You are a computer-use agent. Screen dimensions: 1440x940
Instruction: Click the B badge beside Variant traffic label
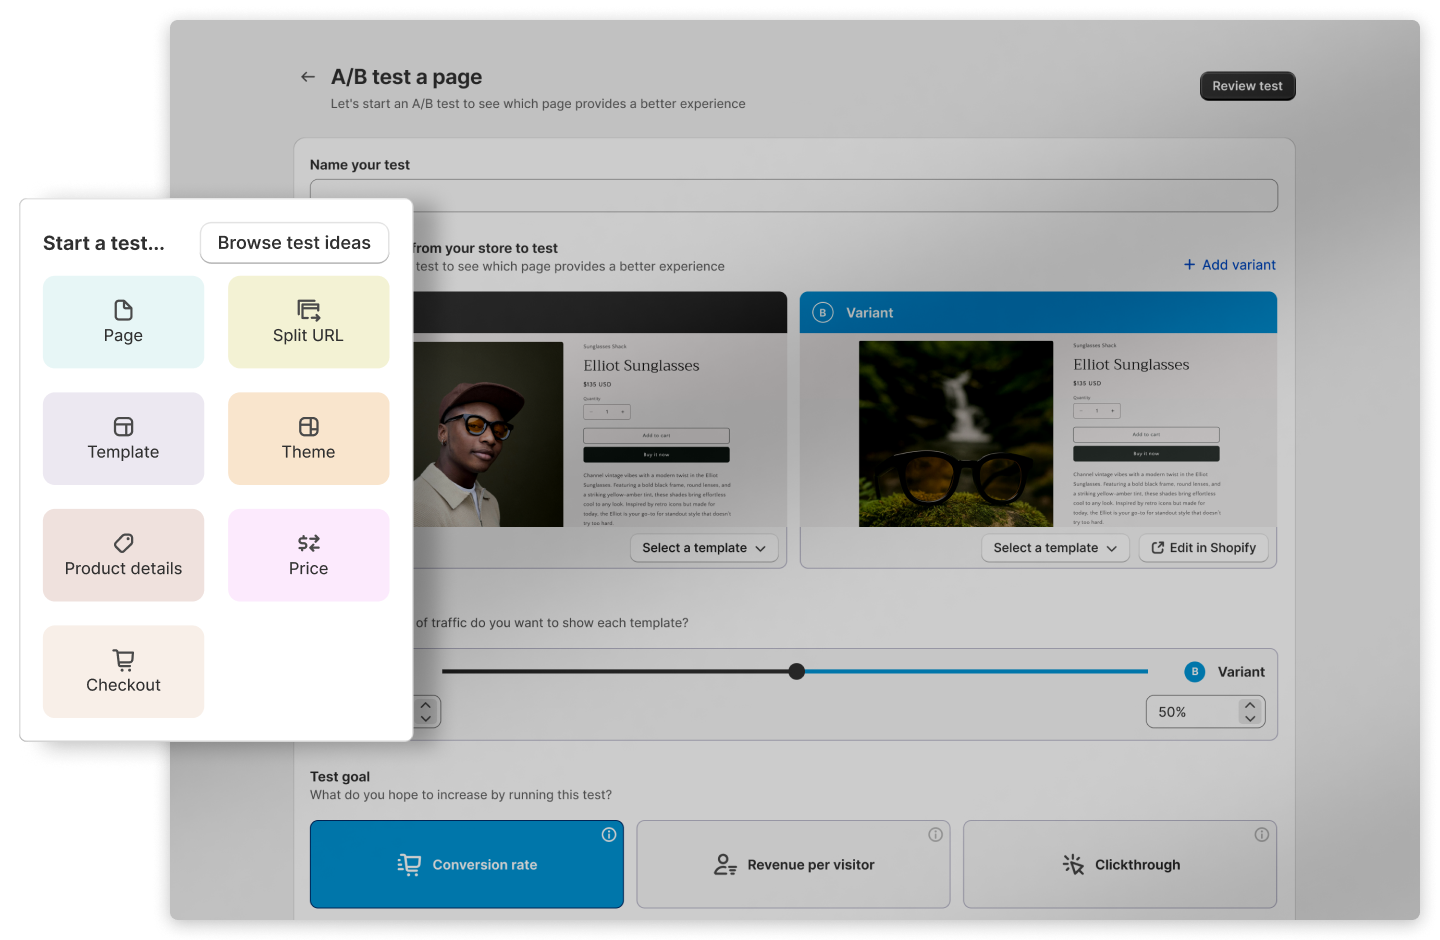tap(1194, 672)
